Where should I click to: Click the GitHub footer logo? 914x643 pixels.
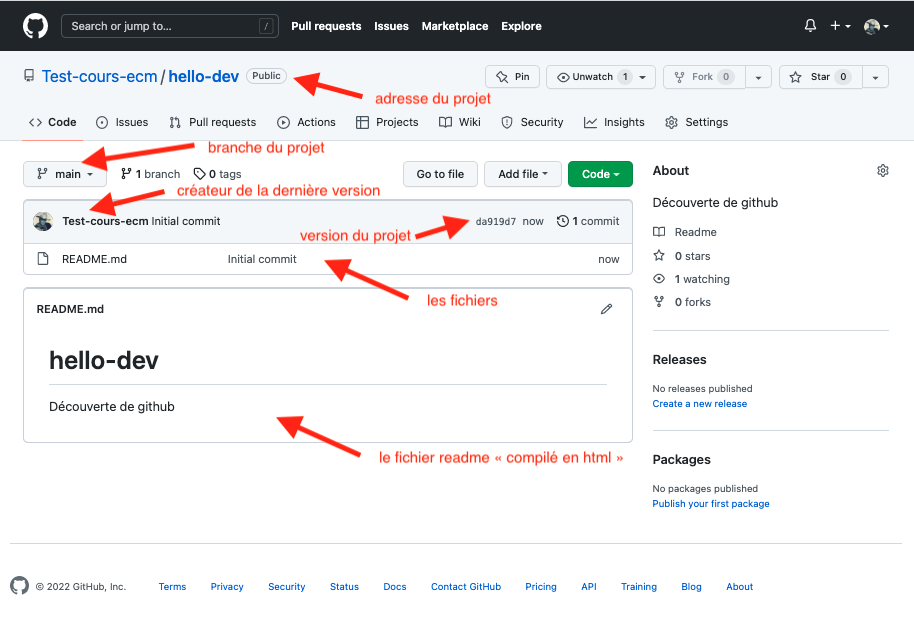point(20,586)
